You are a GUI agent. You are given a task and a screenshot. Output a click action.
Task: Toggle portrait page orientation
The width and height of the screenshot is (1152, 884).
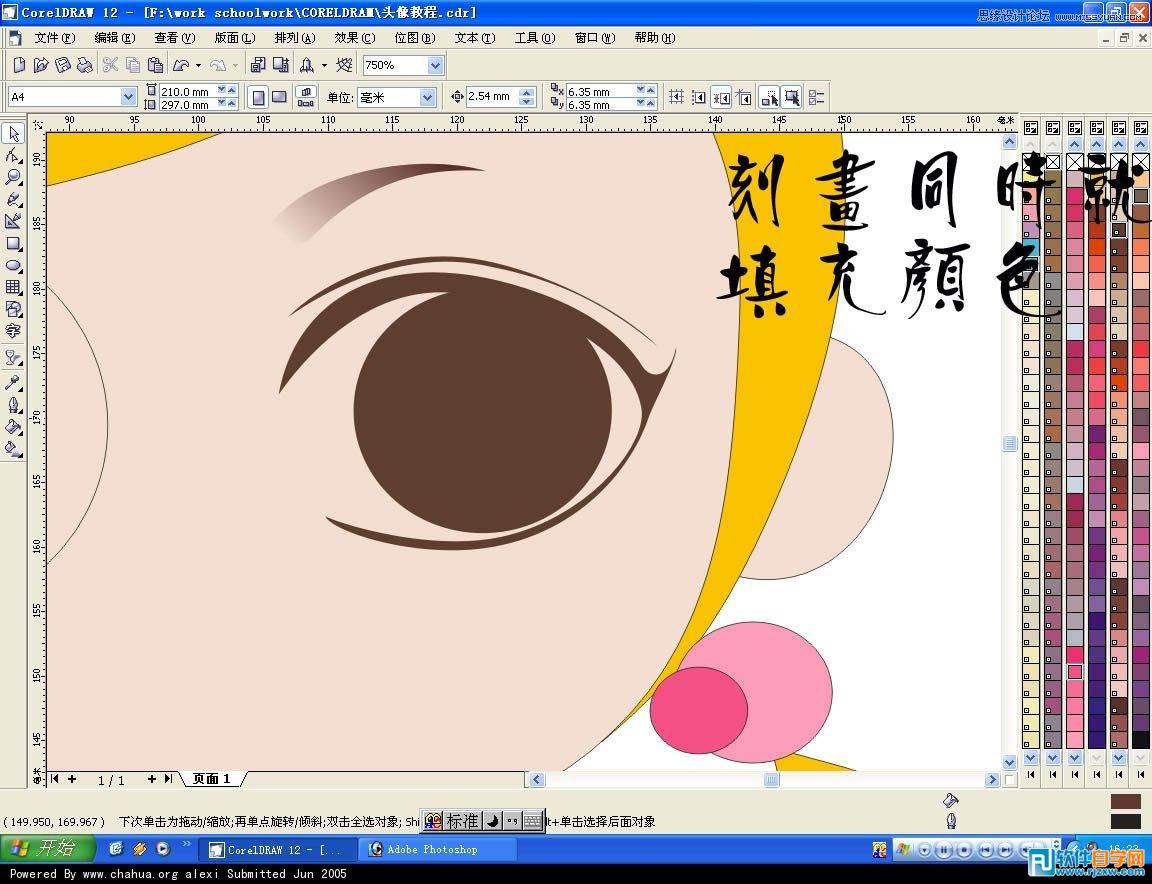(x=258, y=97)
